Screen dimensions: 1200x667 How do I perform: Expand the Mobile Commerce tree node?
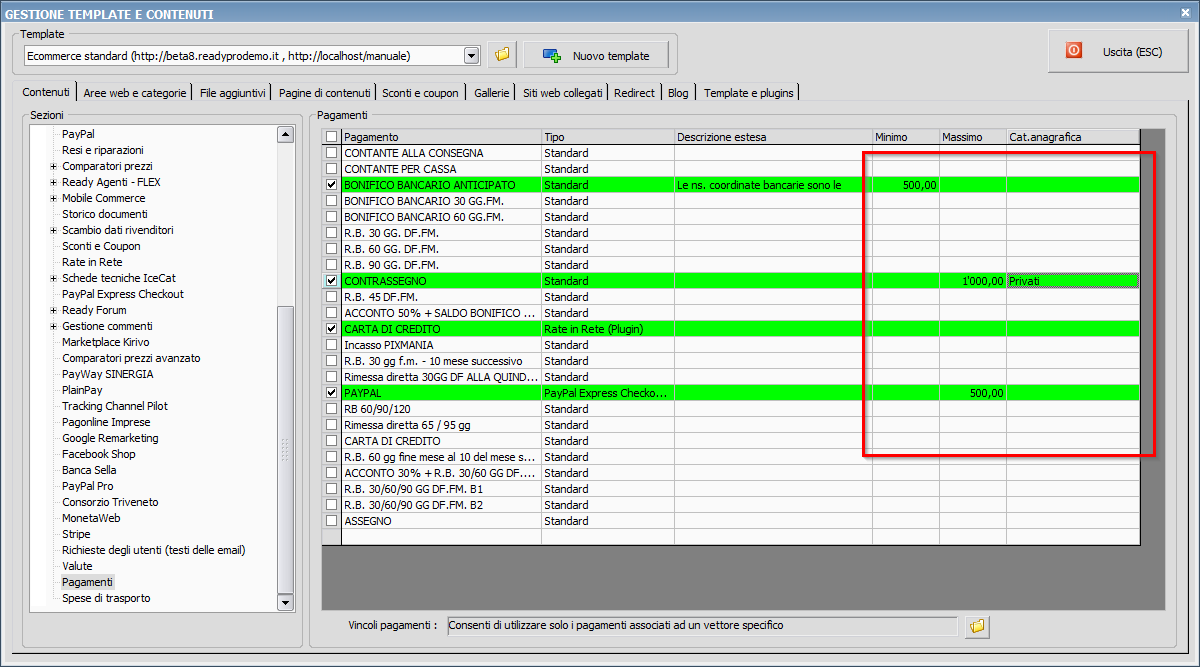53,198
